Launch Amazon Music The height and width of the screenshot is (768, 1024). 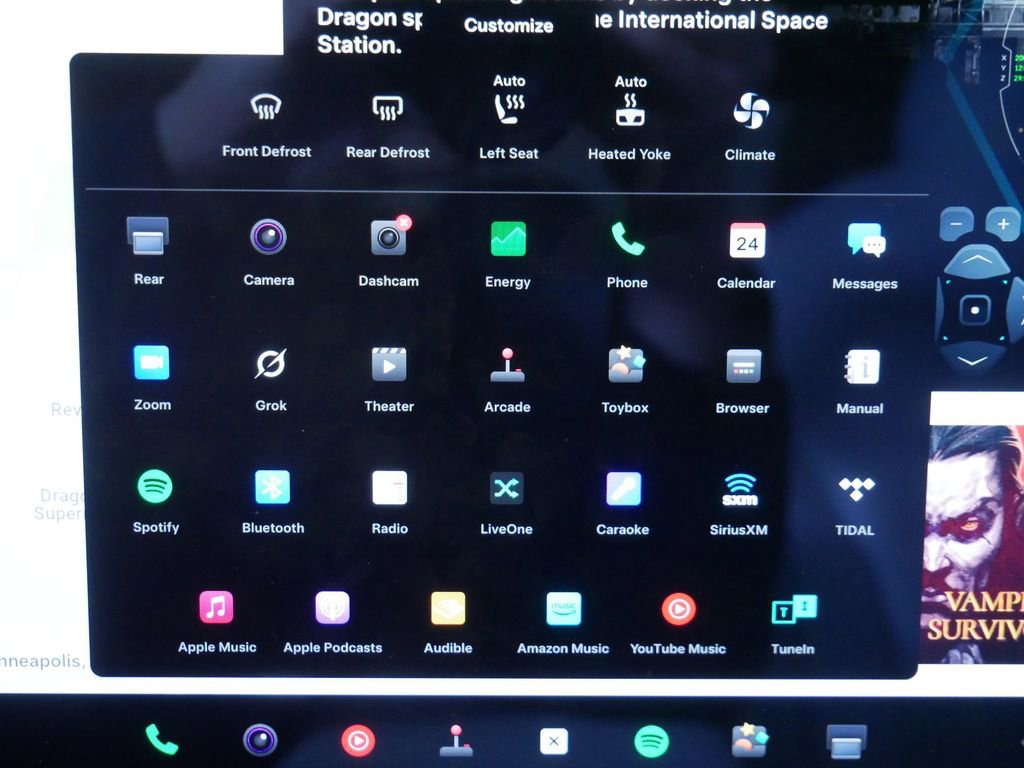click(563, 624)
